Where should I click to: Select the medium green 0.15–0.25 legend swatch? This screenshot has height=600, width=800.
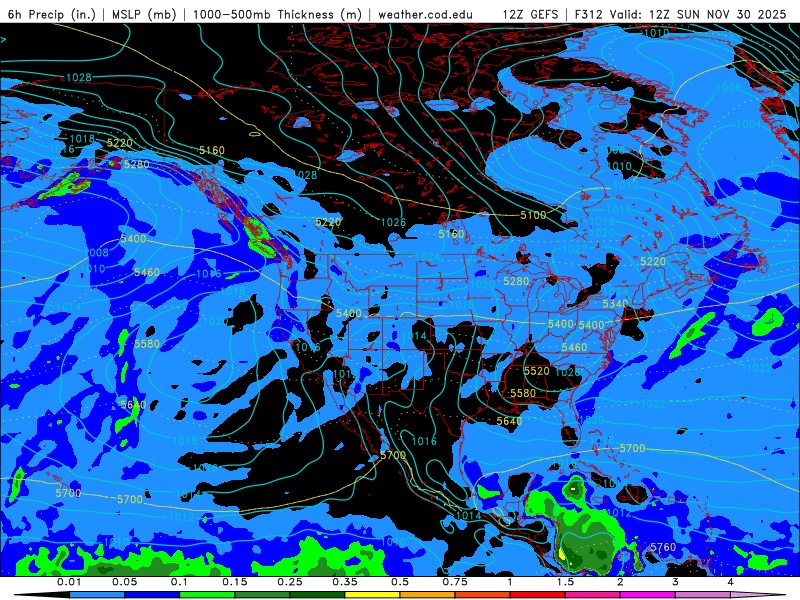(262, 595)
